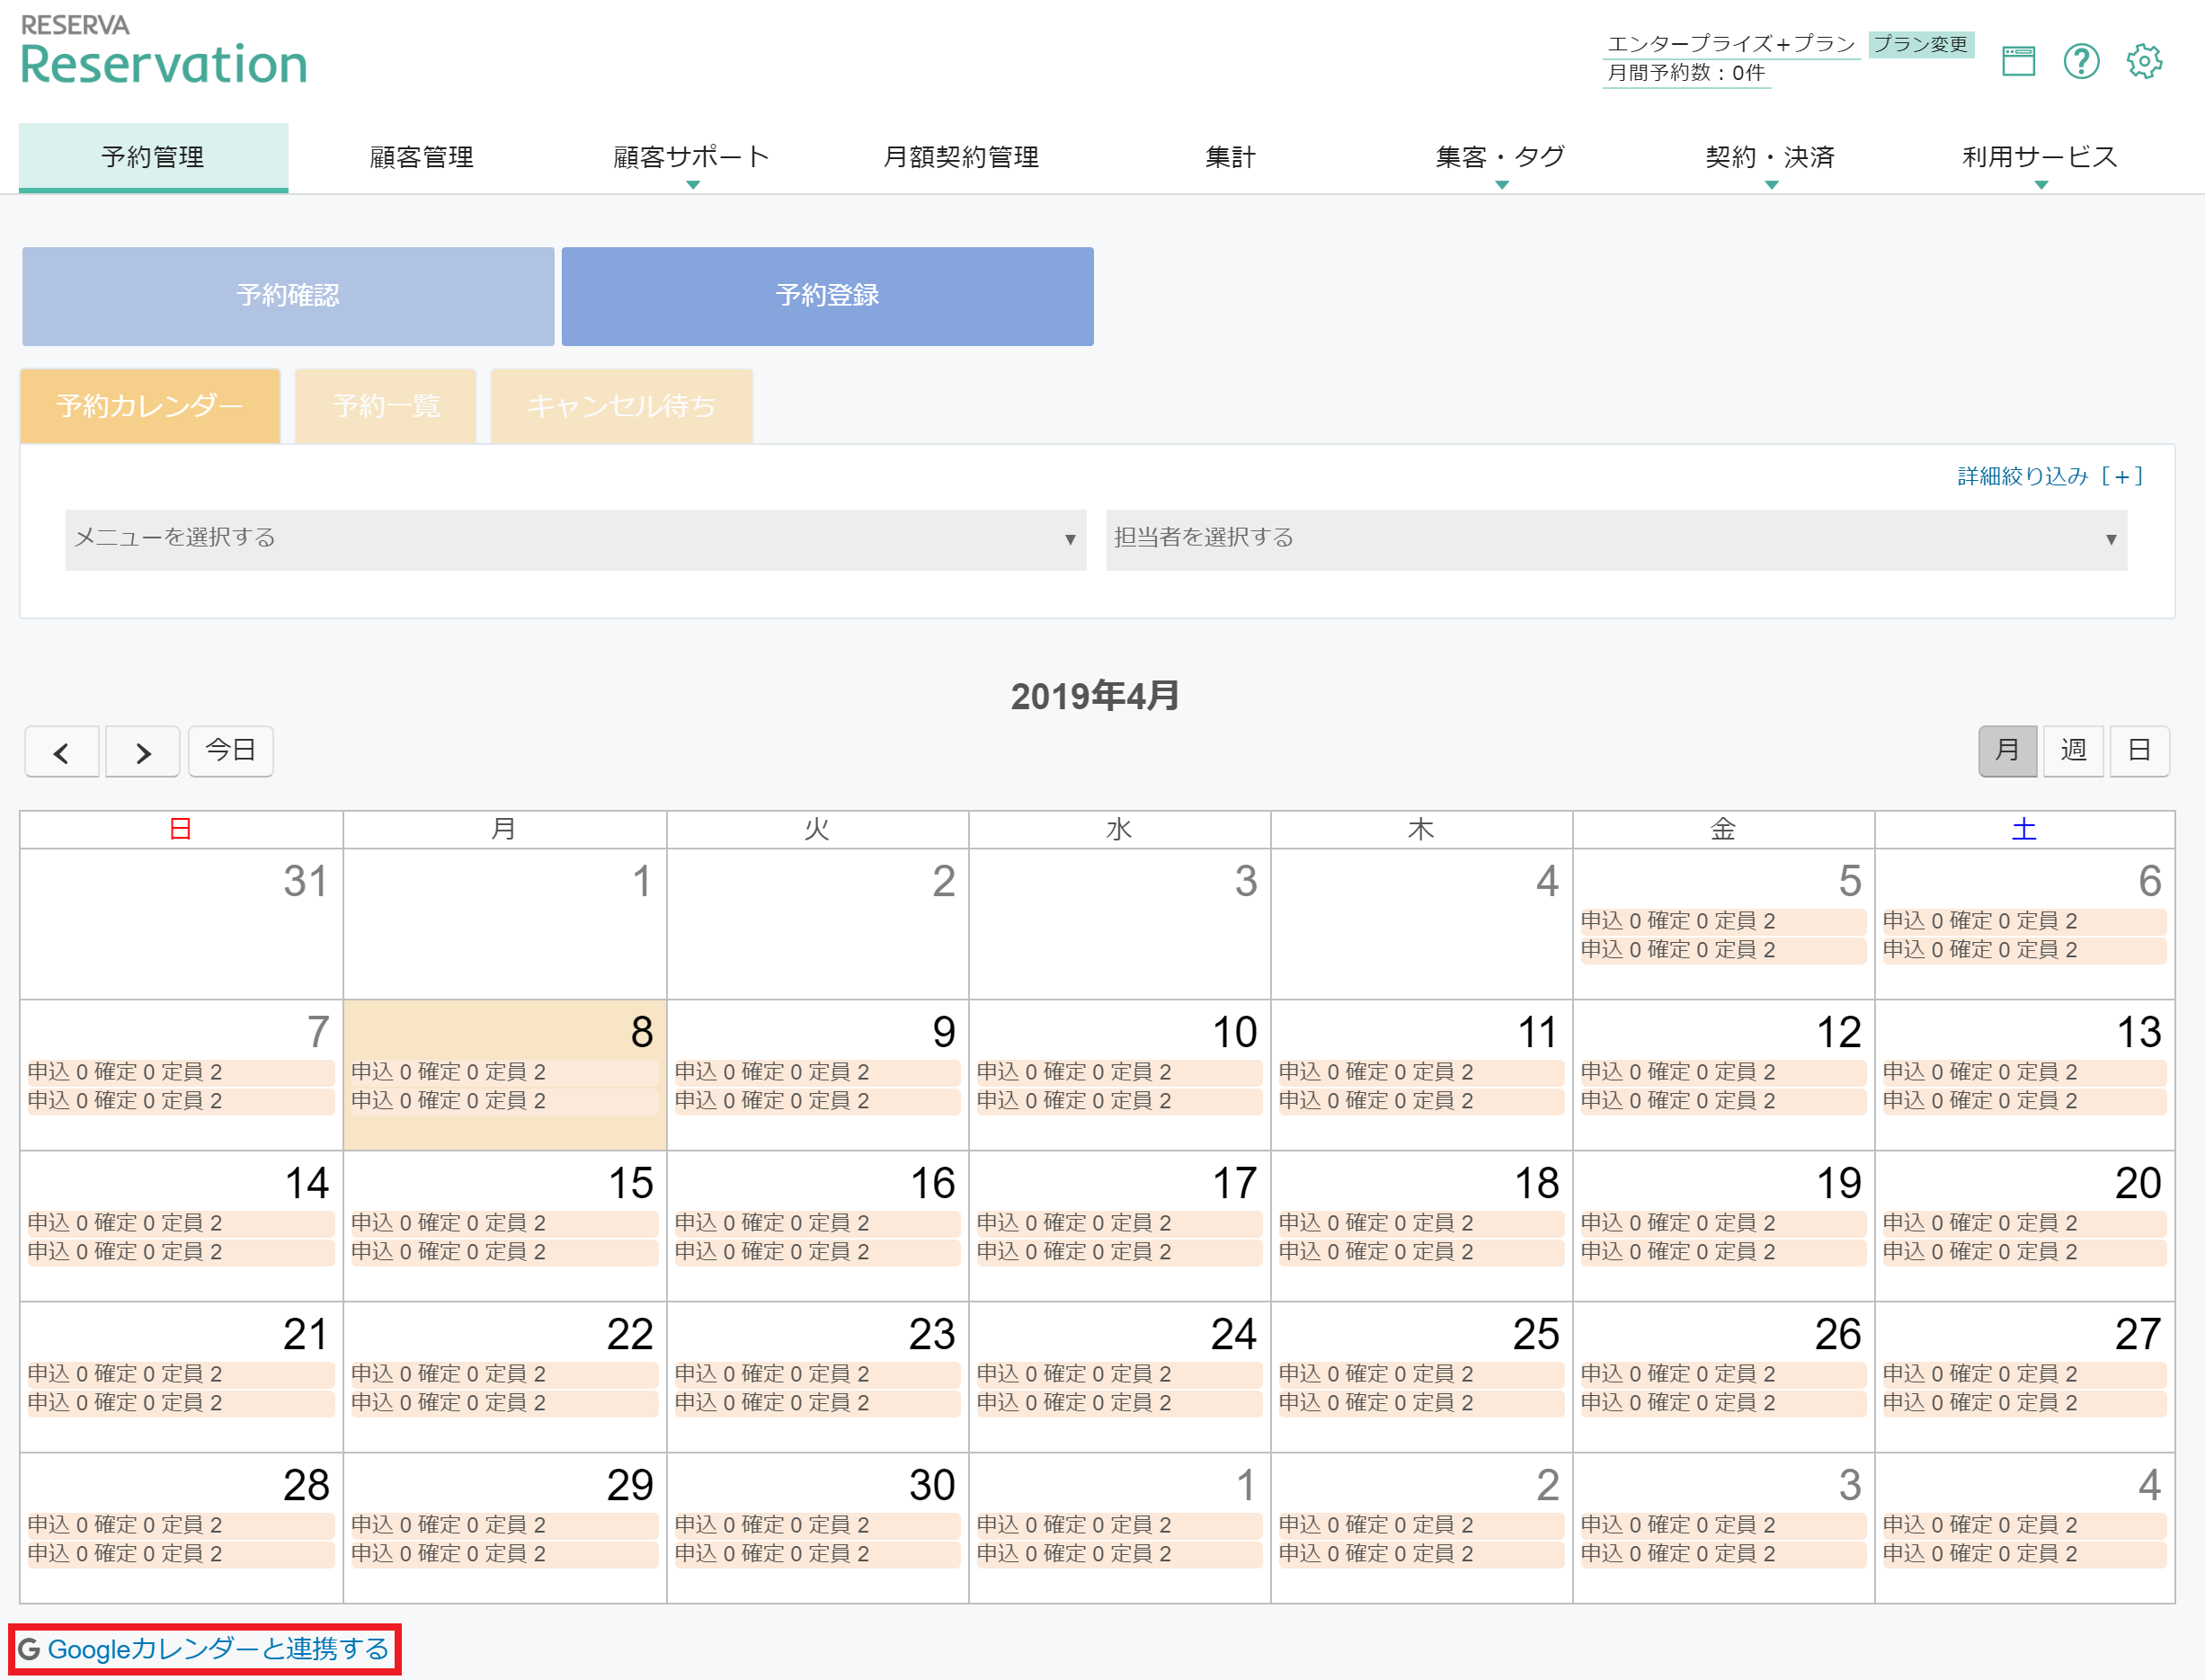The width and height of the screenshot is (2205, 1680).
Task: Click first slot entry on April 28
Action: 181,1525
